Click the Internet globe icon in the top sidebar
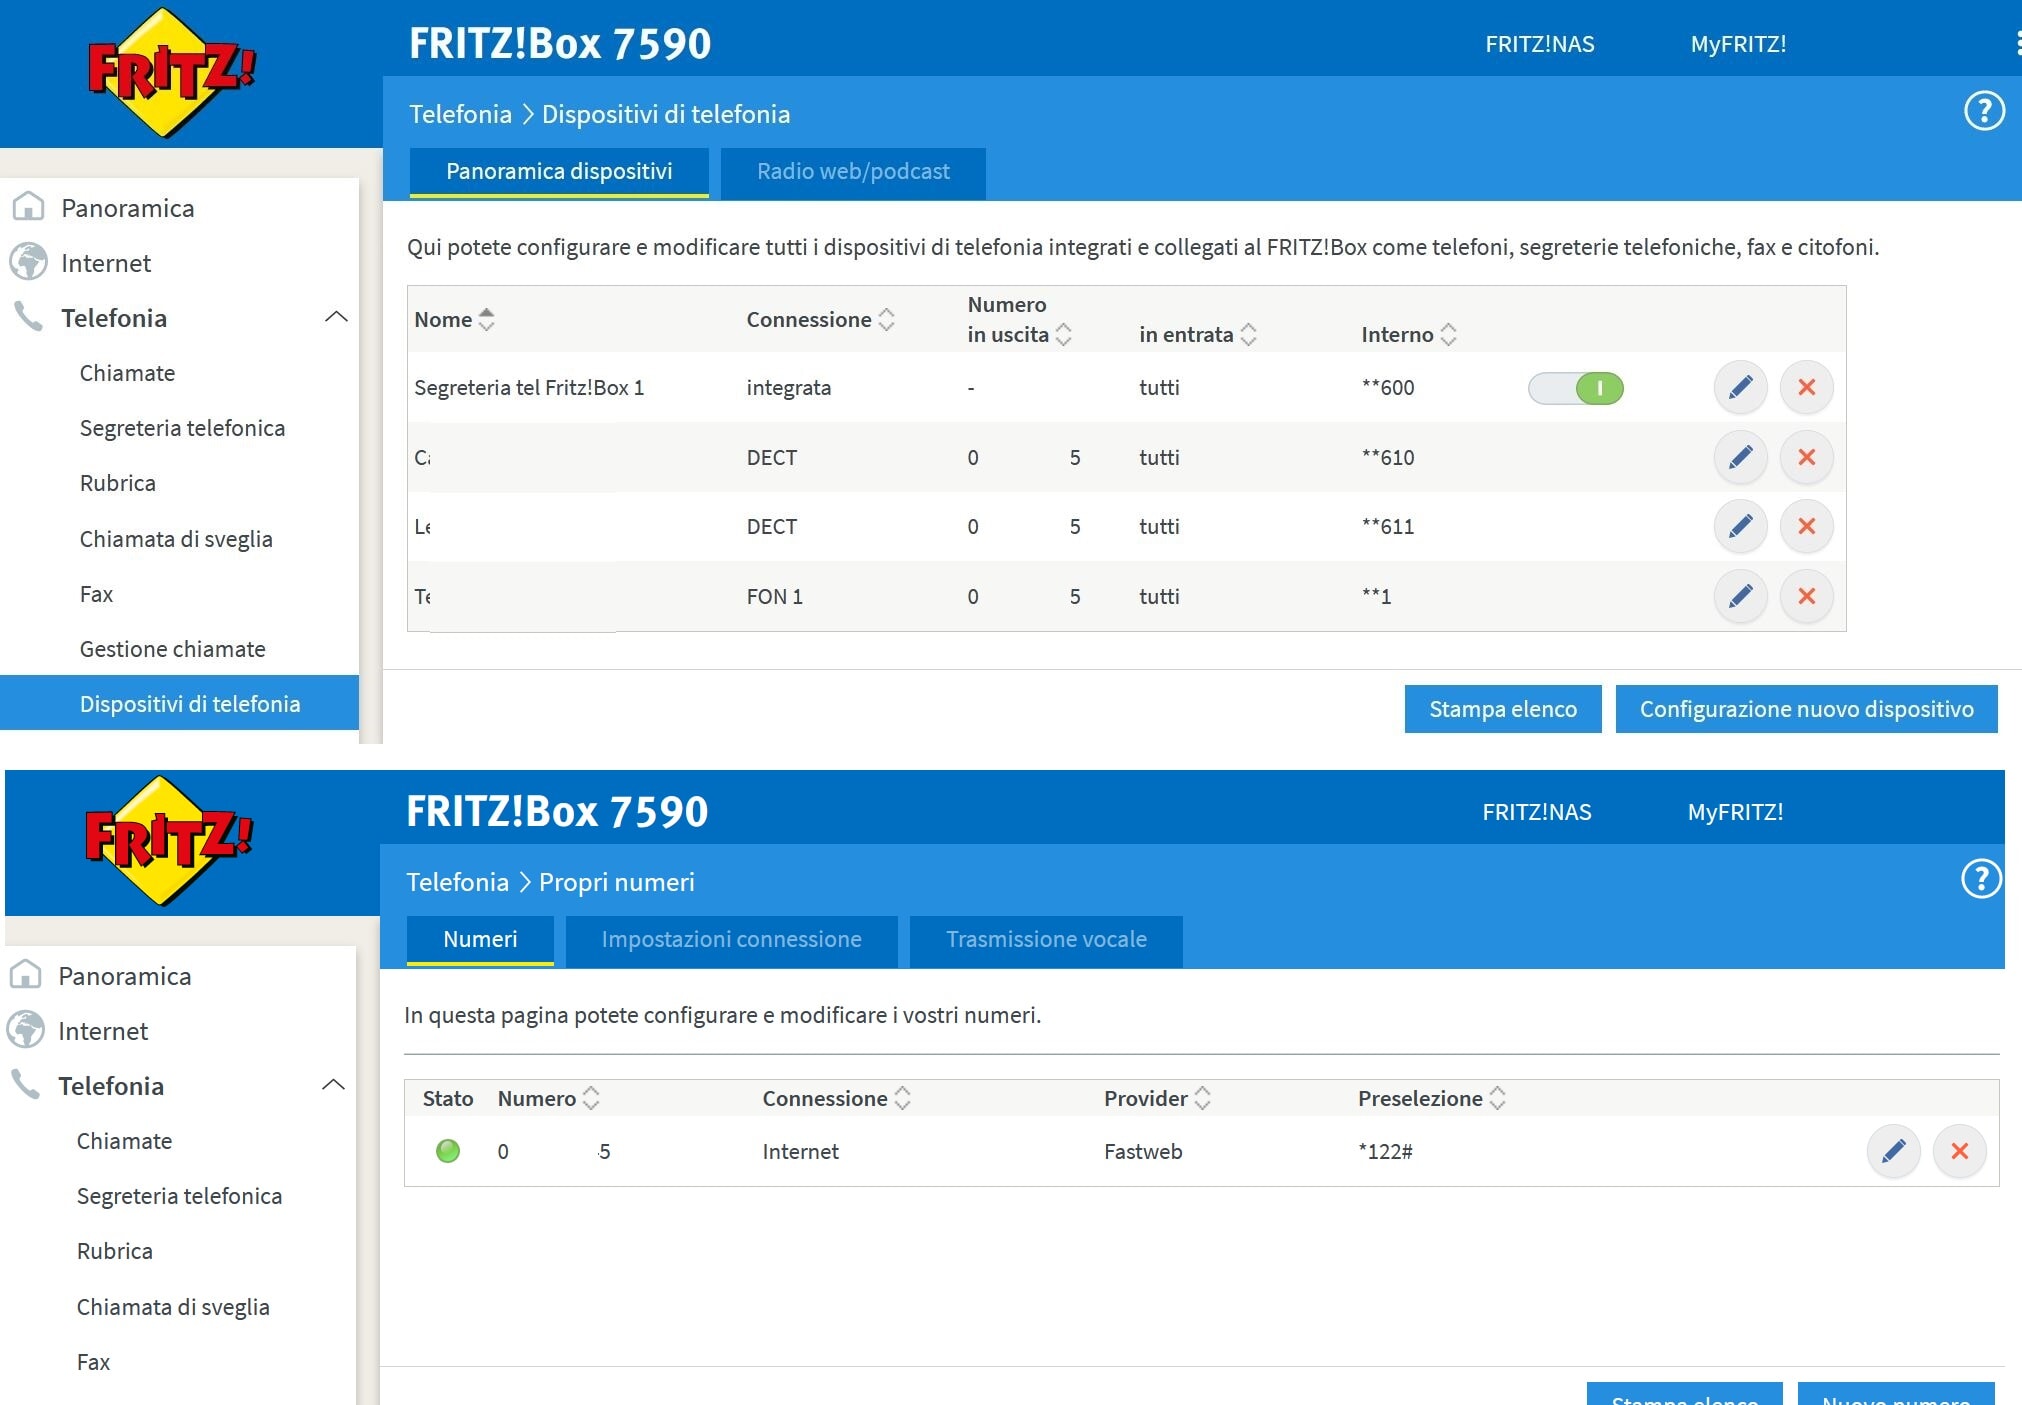This screenshot has width=2022, height=1405. [x=28, y=262]
